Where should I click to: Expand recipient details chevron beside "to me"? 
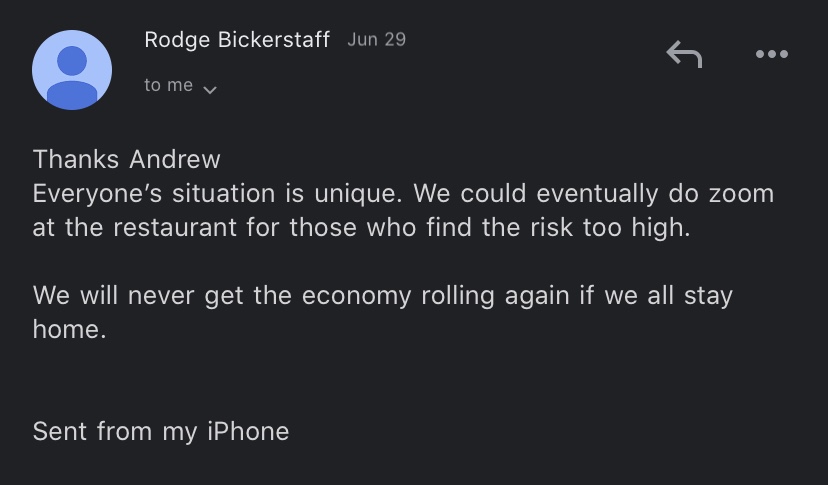tap(210, 89)
